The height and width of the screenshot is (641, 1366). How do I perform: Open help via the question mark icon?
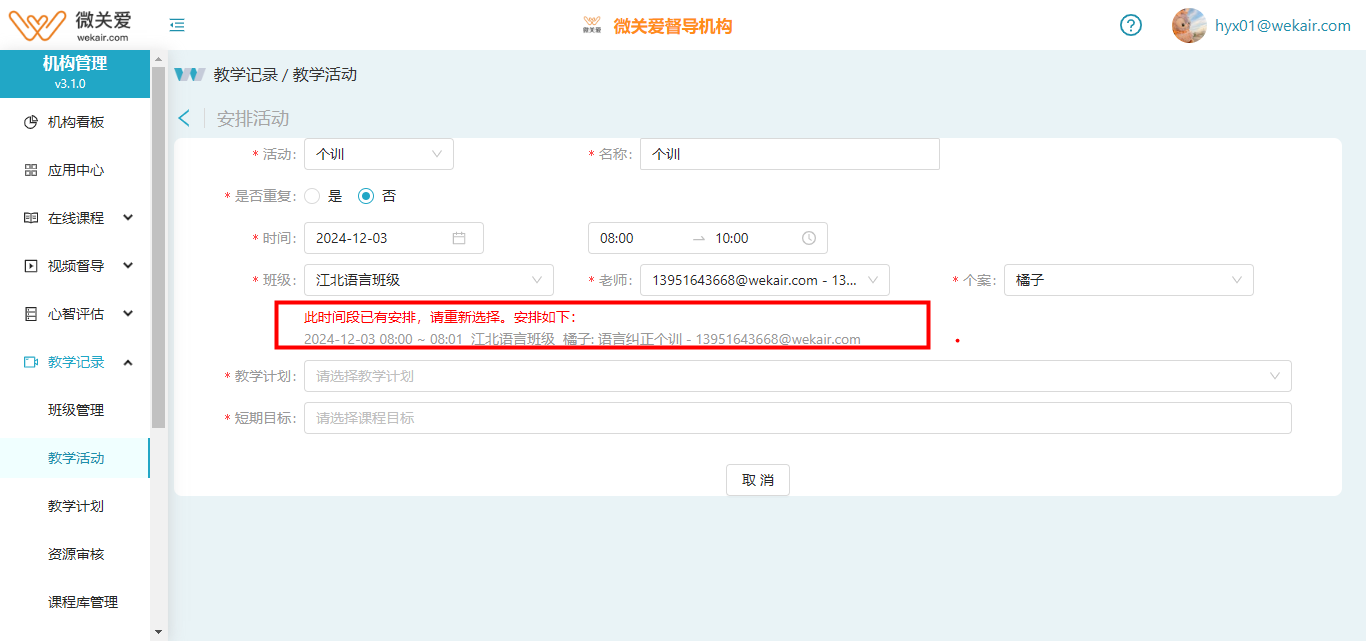1130,26
